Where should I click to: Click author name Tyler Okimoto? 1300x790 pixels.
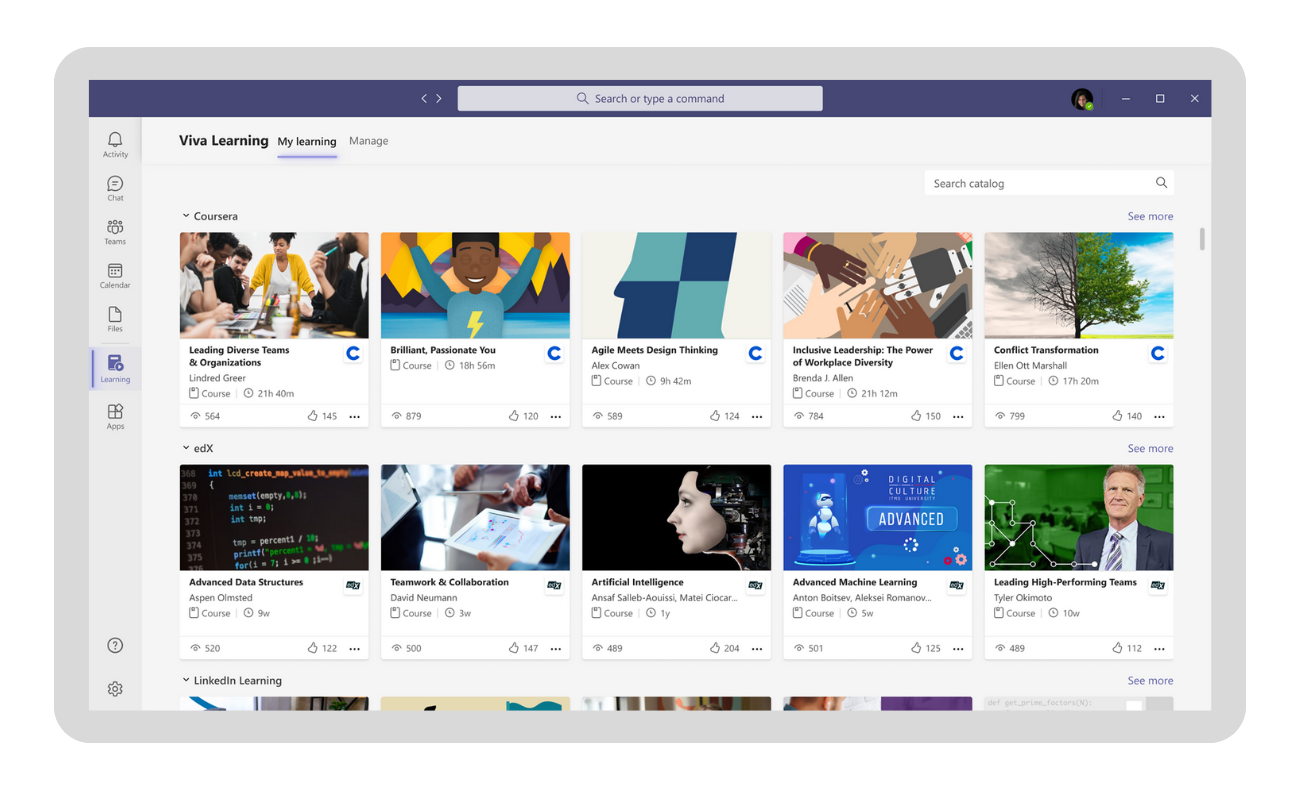click(x=1023, y=598)
